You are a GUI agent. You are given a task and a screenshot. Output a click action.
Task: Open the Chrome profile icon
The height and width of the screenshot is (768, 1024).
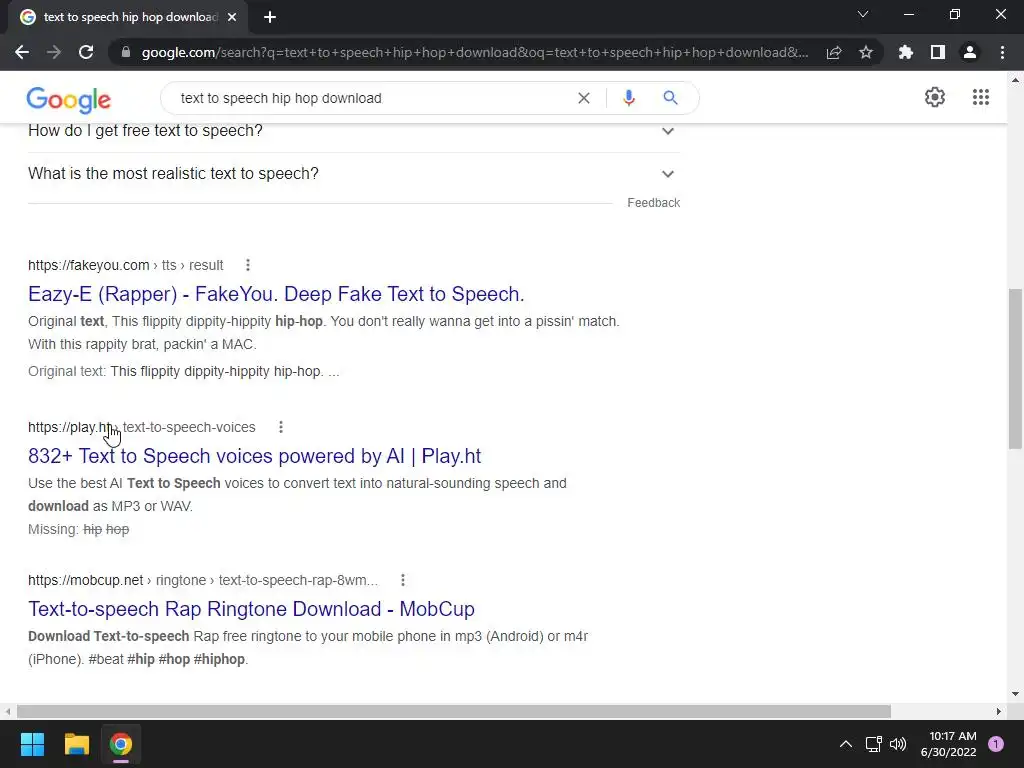(x=970, y=52)
